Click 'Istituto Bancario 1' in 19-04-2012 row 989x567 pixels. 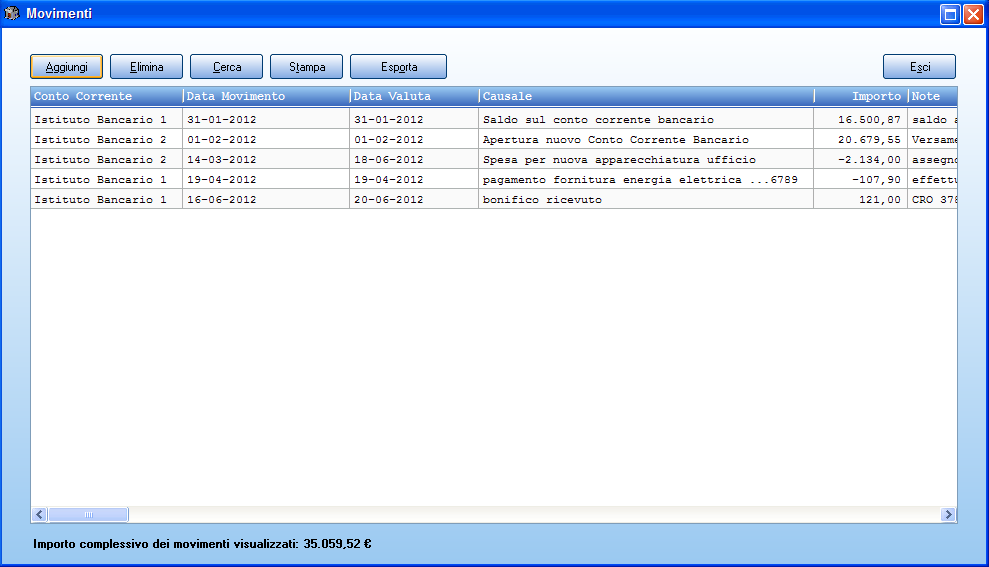pos(106,180)
